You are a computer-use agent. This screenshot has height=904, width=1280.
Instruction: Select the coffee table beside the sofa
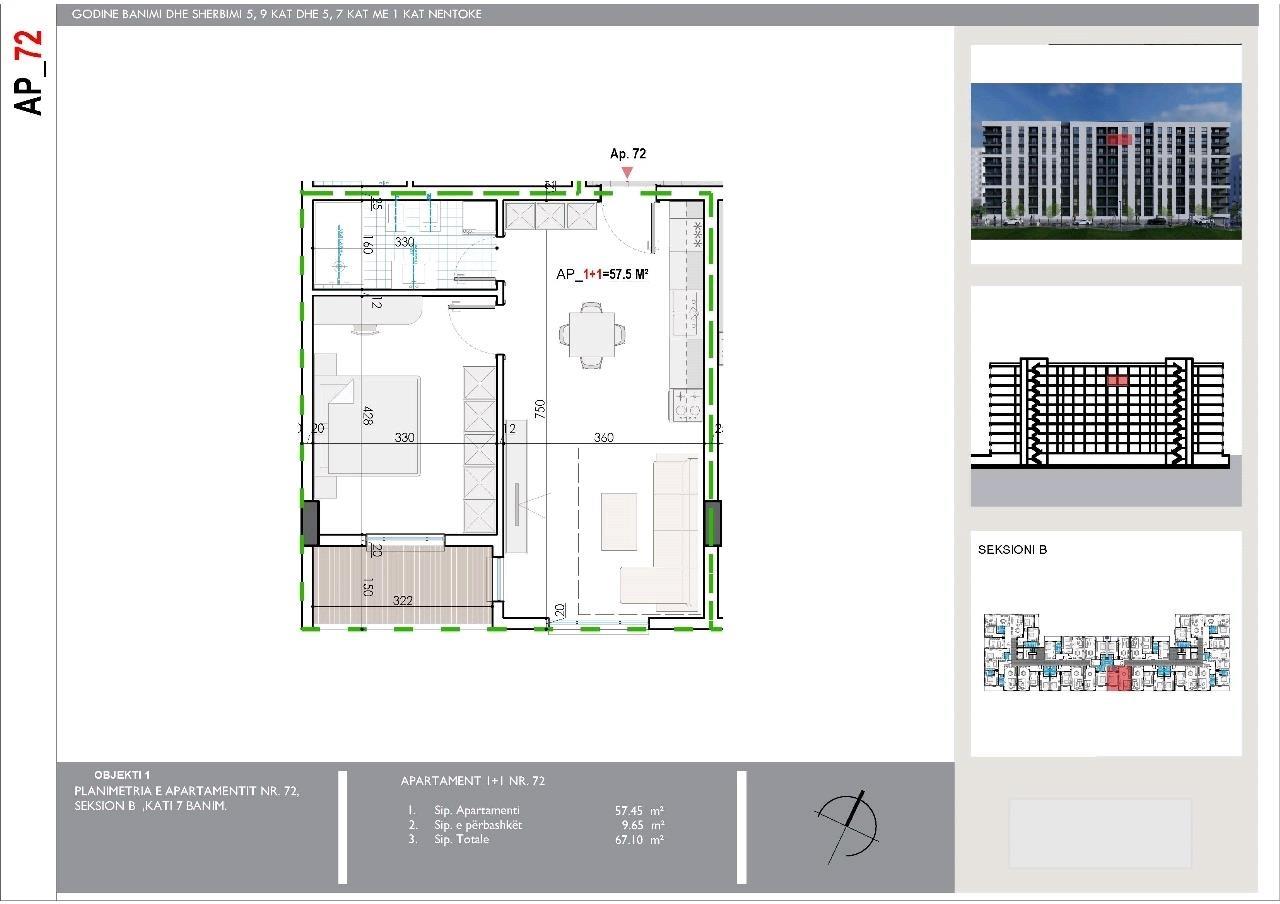pos(618,520)
